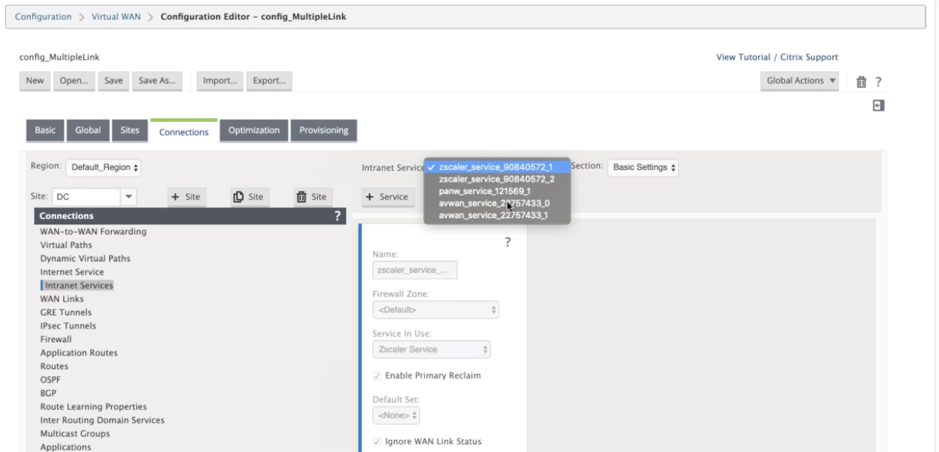
Task: Open the Global Actions dropdown
Action: click(799, 81)
